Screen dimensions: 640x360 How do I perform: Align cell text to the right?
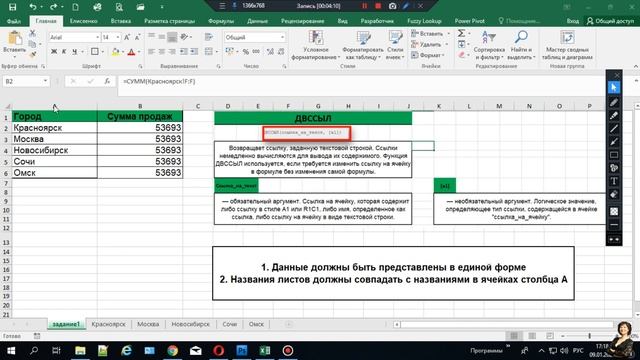(x=172, y=51)
